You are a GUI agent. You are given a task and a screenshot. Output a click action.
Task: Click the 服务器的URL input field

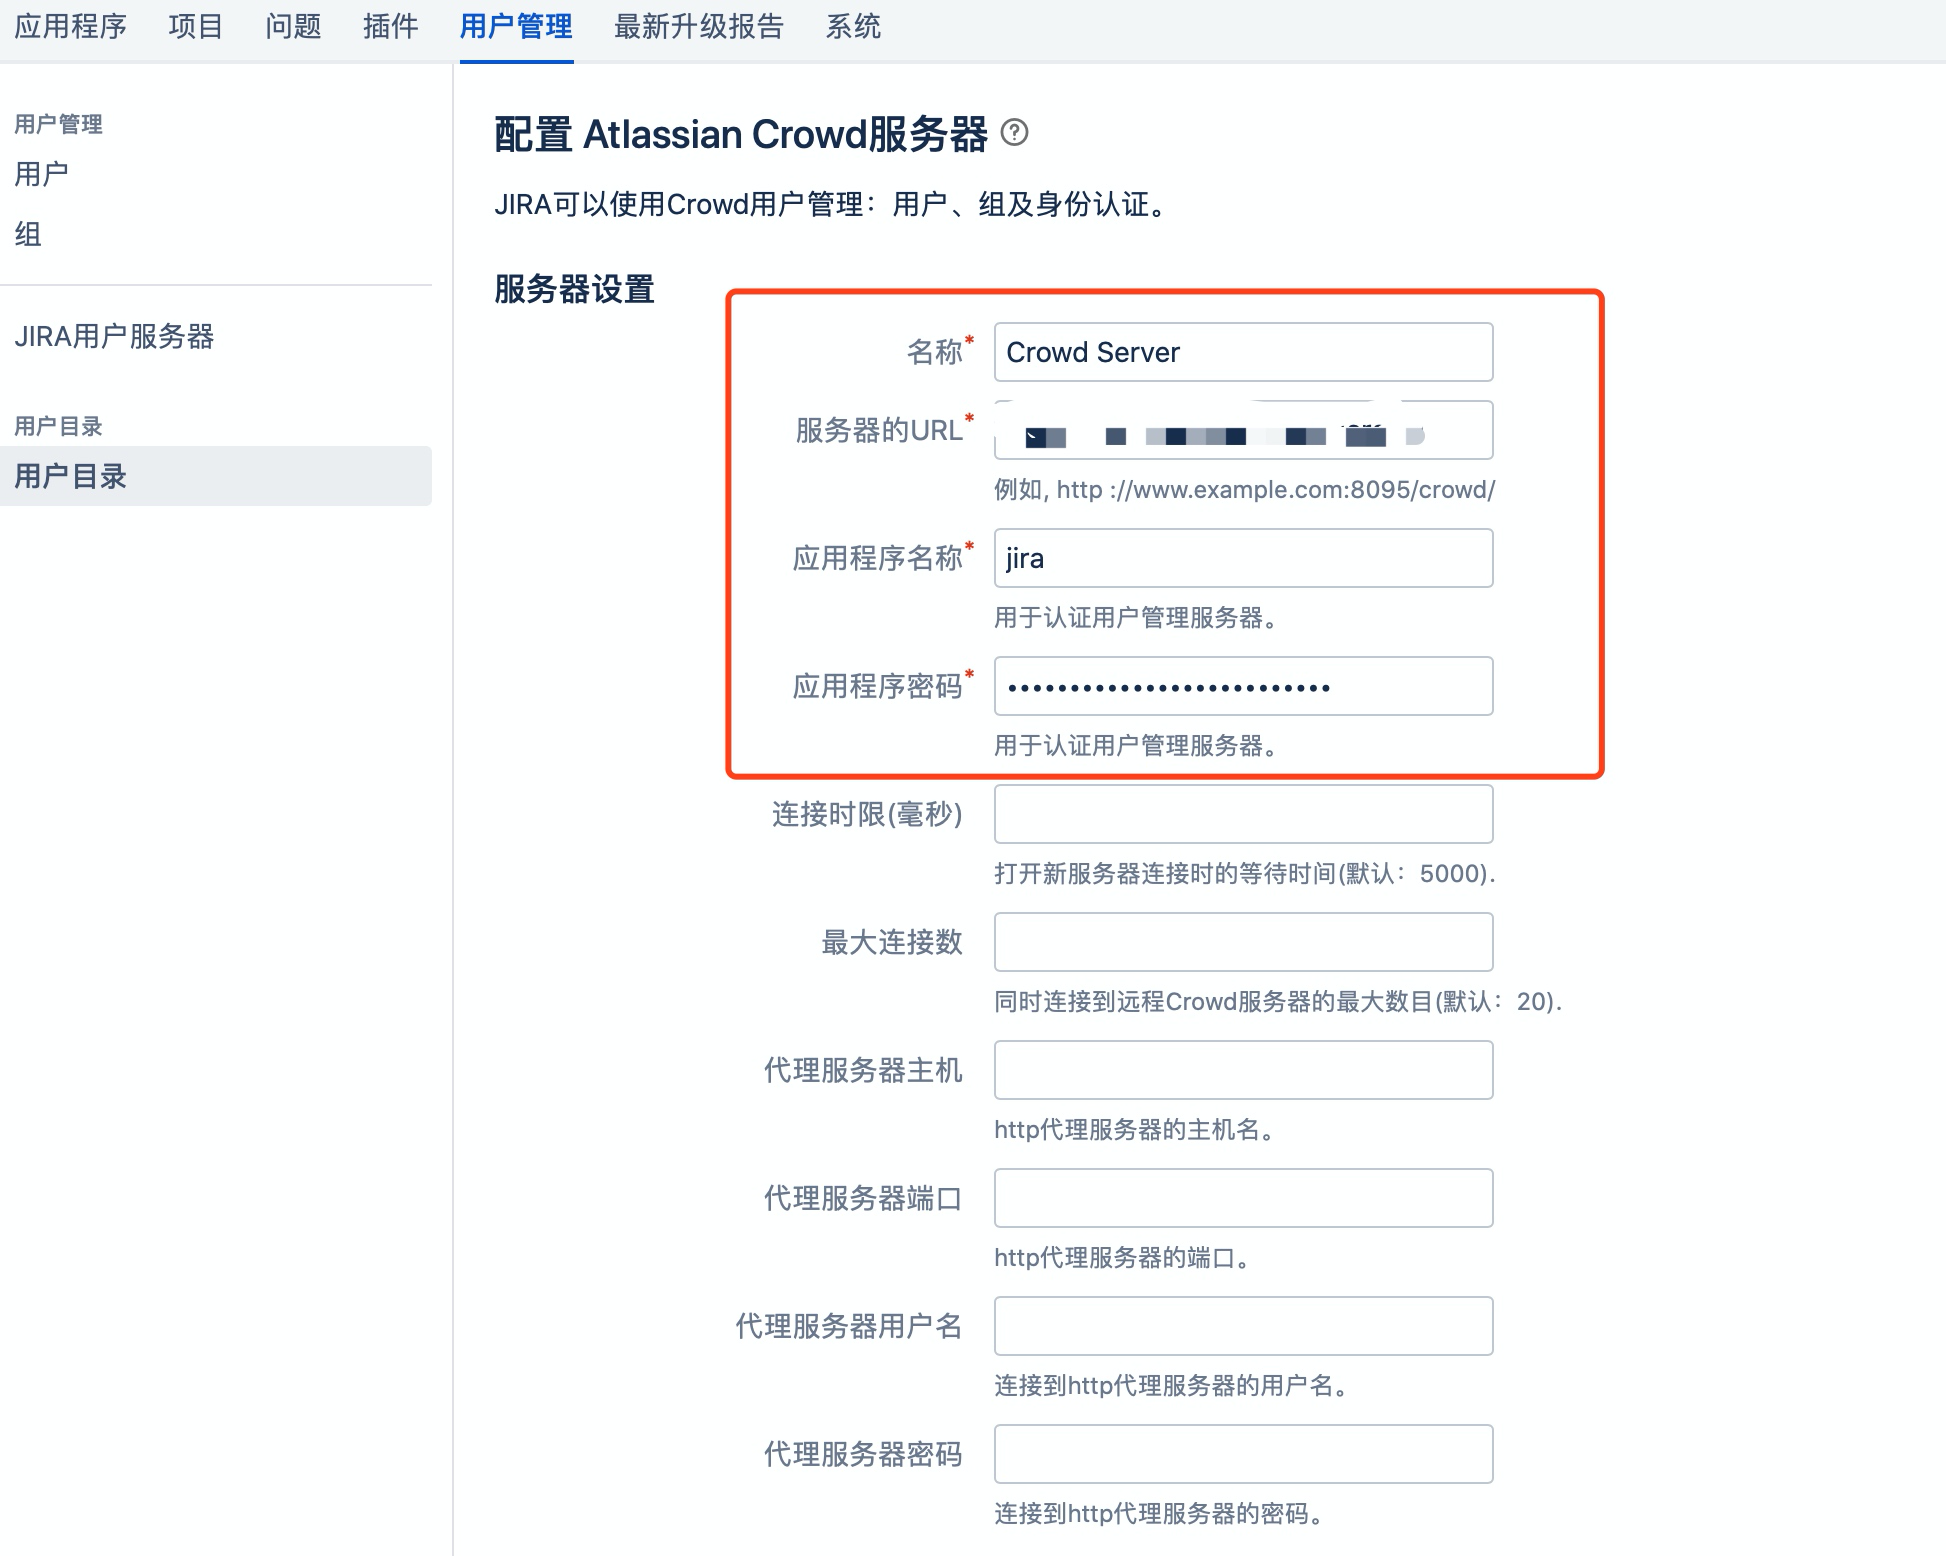tap(1242, 430)
